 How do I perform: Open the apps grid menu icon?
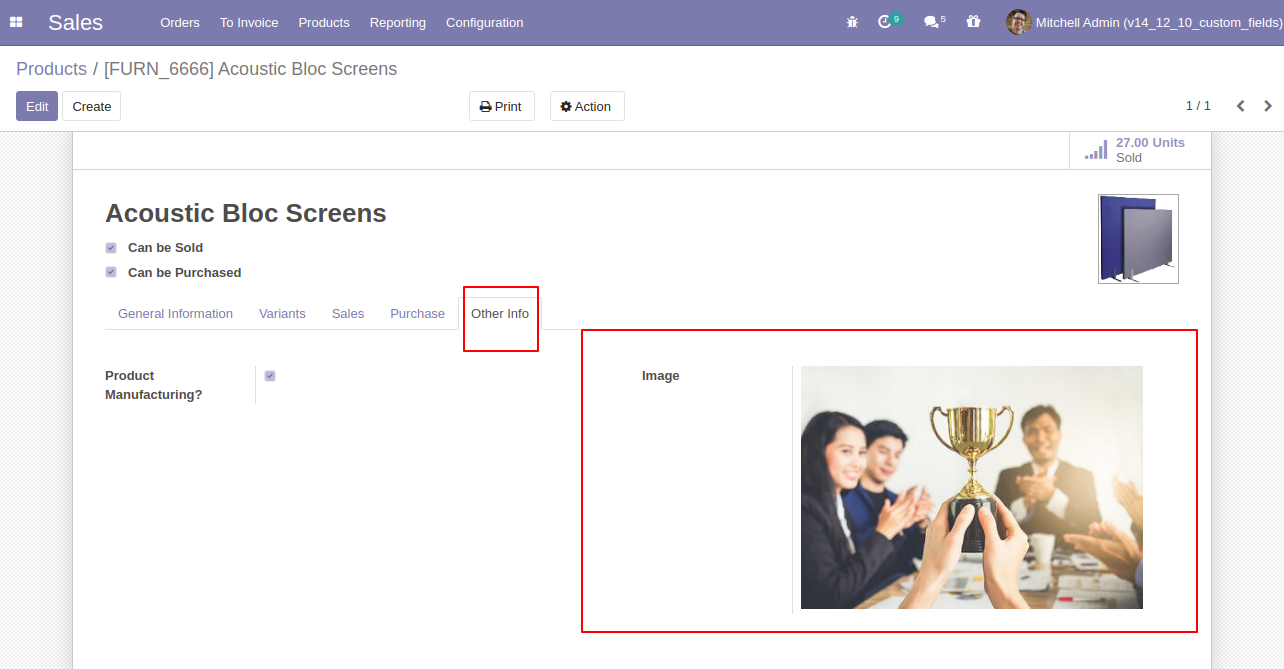click(16, 22)
